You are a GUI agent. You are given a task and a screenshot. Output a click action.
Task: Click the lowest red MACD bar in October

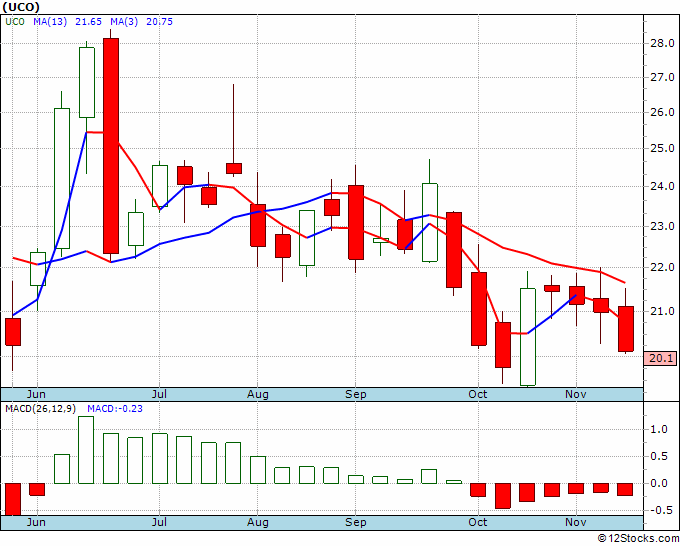(x=503, y=496)
